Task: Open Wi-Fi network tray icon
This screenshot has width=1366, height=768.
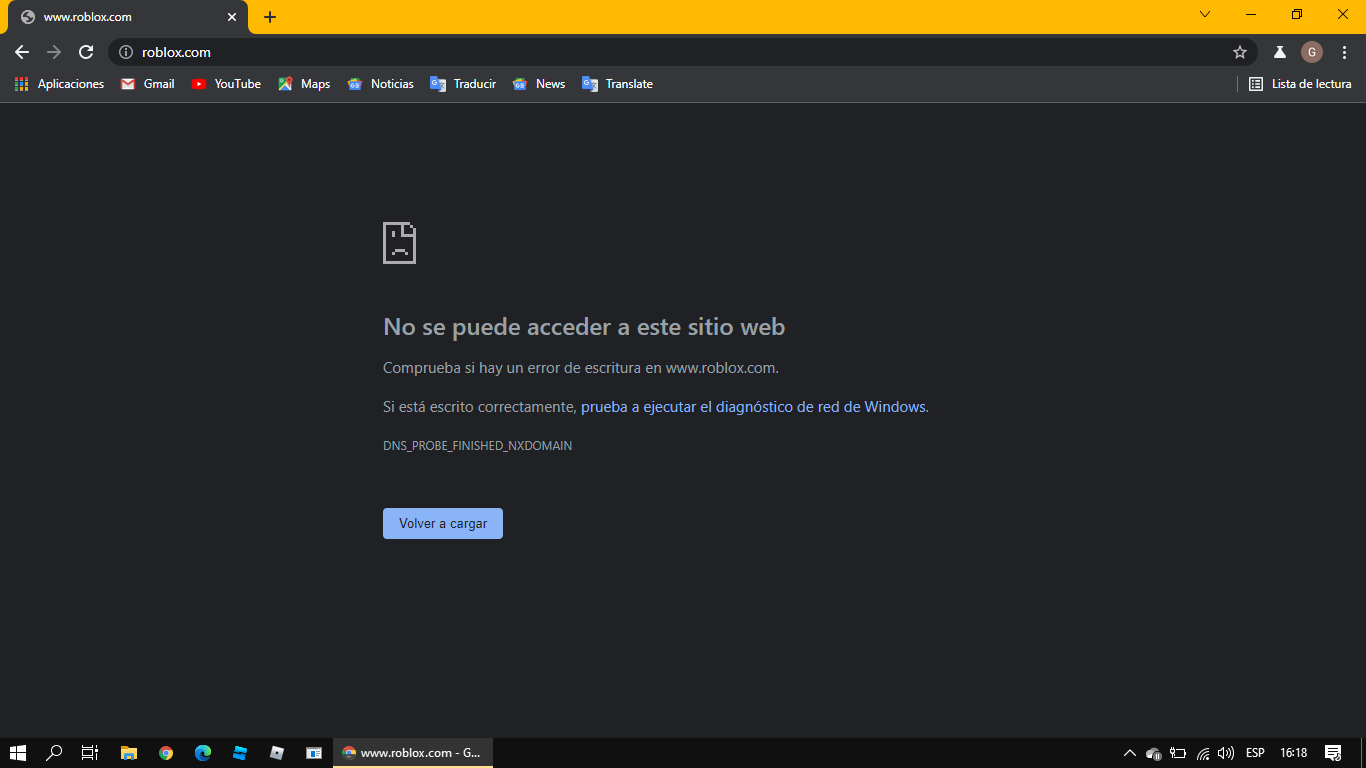Action: (x=1203, y=753)
